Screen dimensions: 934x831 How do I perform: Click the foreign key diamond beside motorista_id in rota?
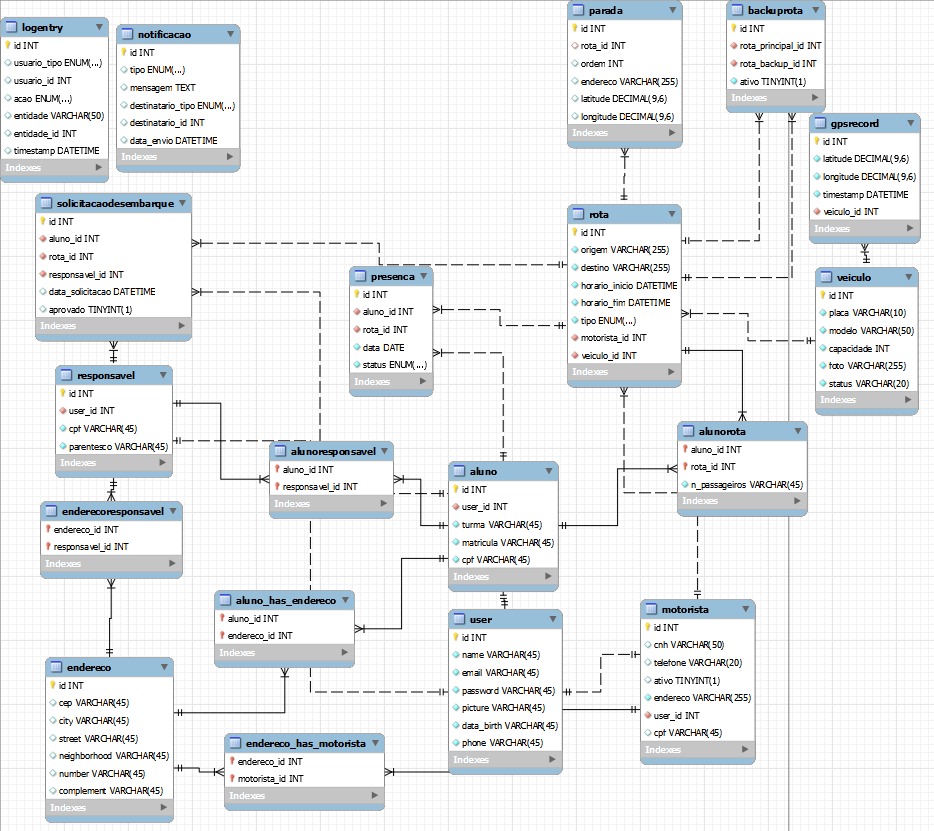573,338
